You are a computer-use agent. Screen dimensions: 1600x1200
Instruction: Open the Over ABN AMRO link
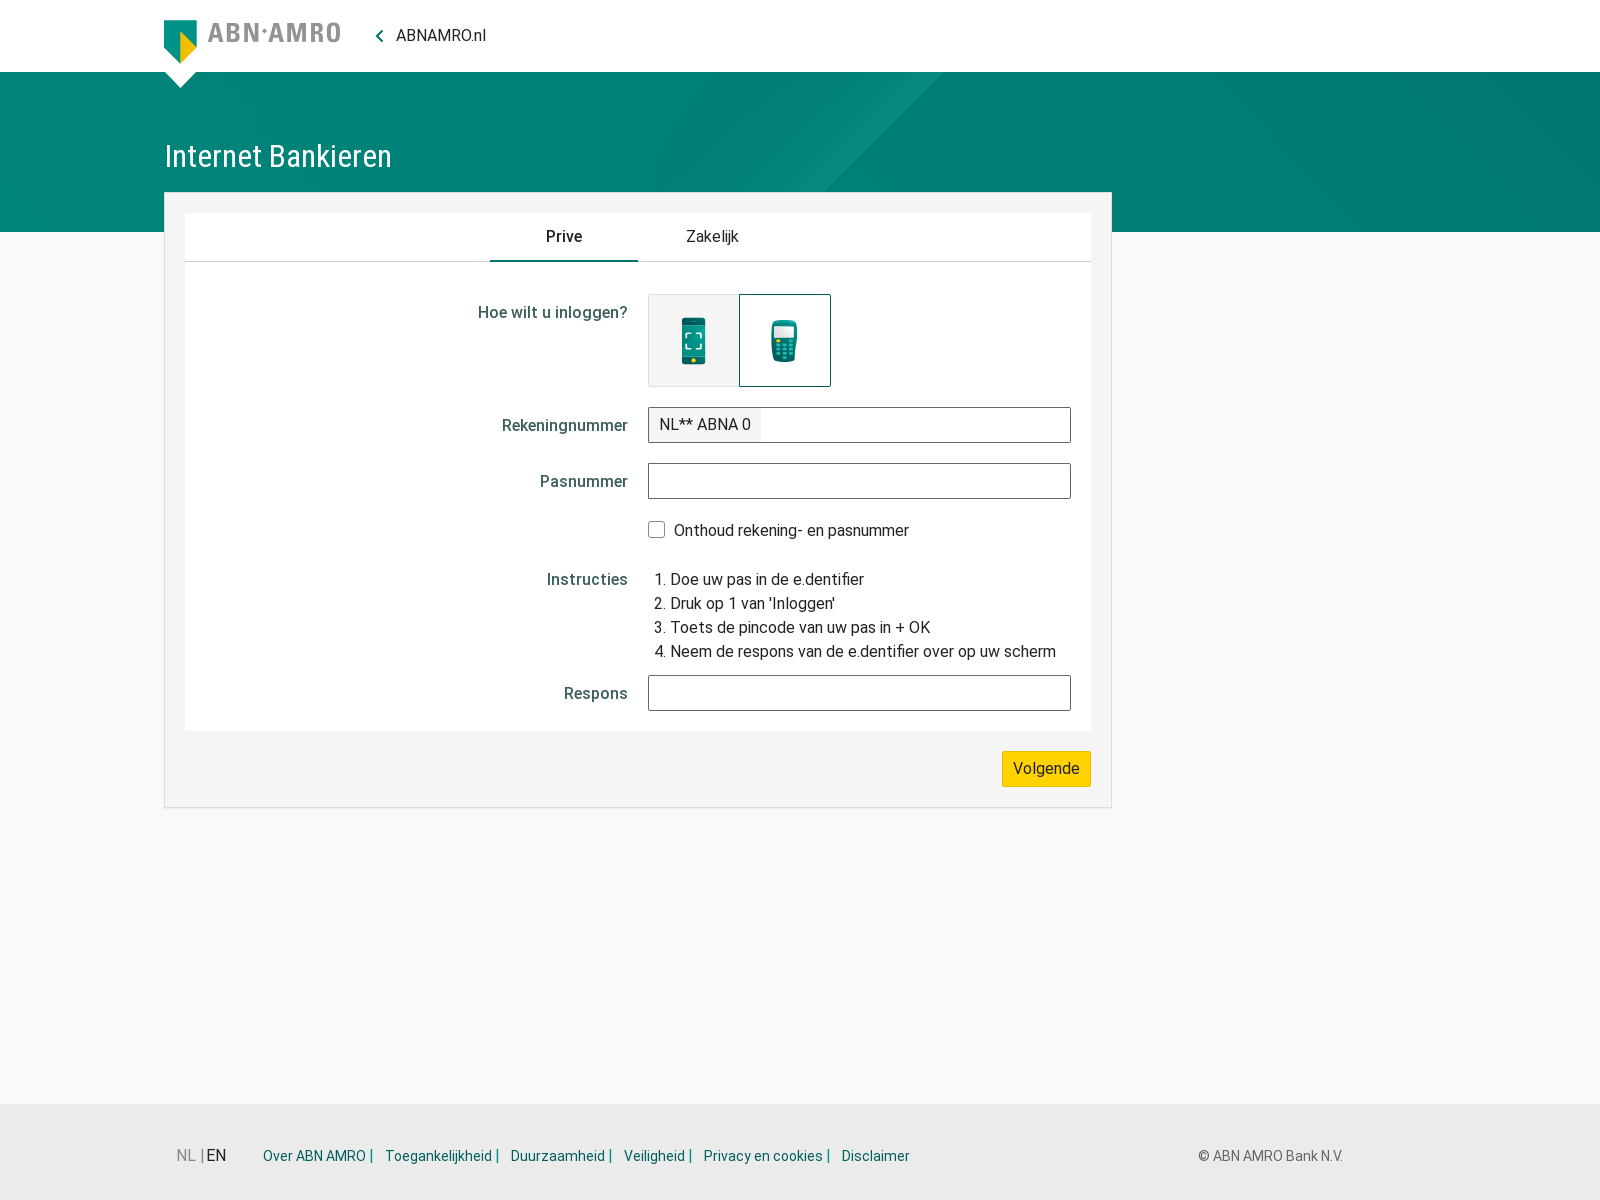click(314, 1156)
